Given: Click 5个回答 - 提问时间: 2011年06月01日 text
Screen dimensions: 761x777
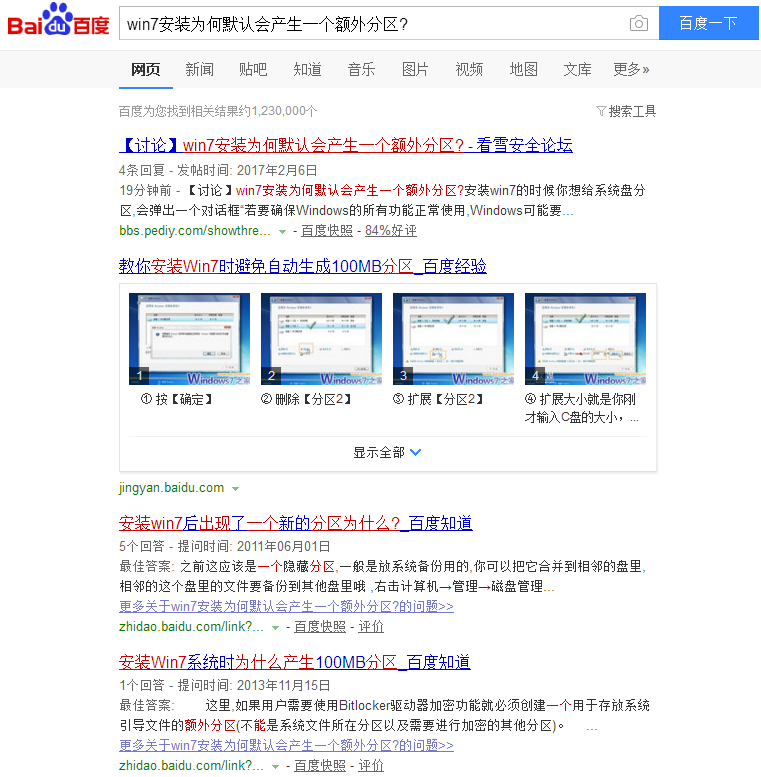Looking at the screenshot, I should [x=224, y=547].
